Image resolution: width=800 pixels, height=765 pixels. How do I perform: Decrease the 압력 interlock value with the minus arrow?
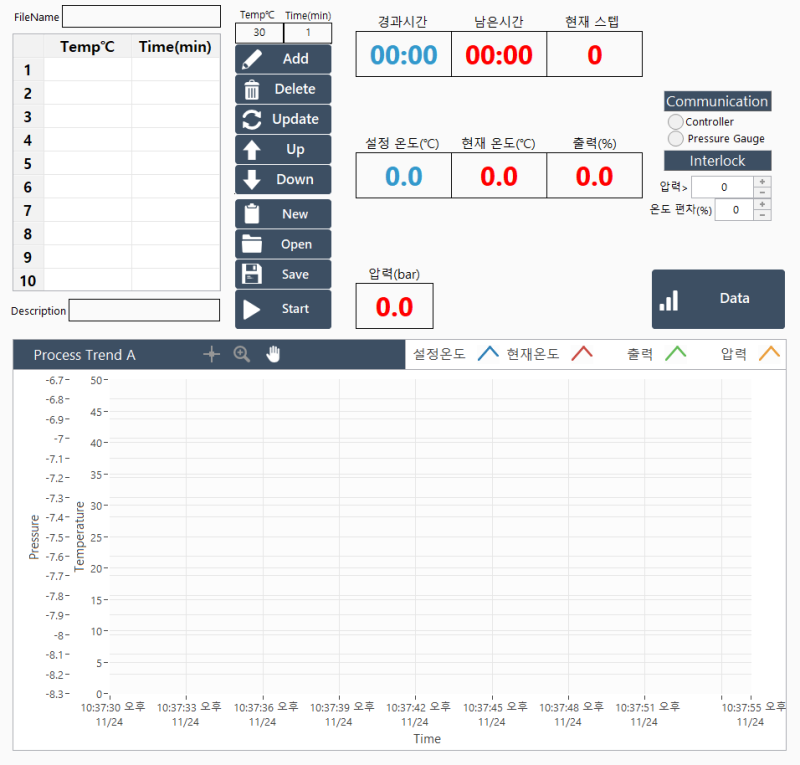click(762, 193)
